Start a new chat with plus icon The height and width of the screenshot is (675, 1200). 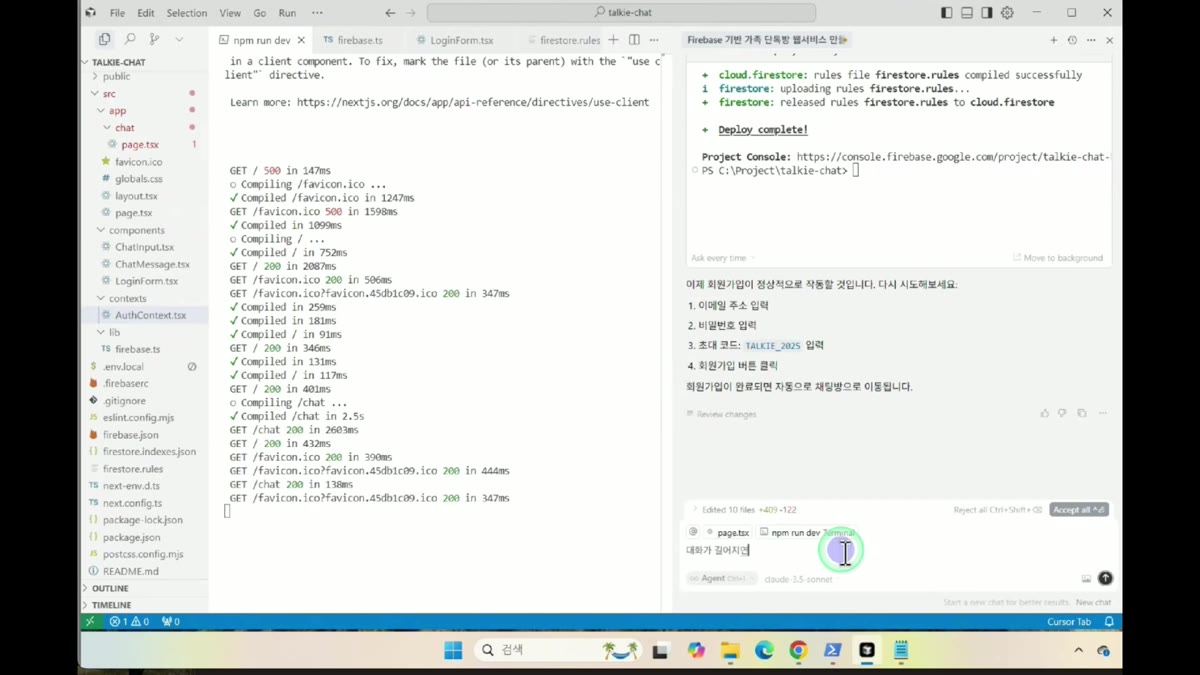click(1053, 40)
